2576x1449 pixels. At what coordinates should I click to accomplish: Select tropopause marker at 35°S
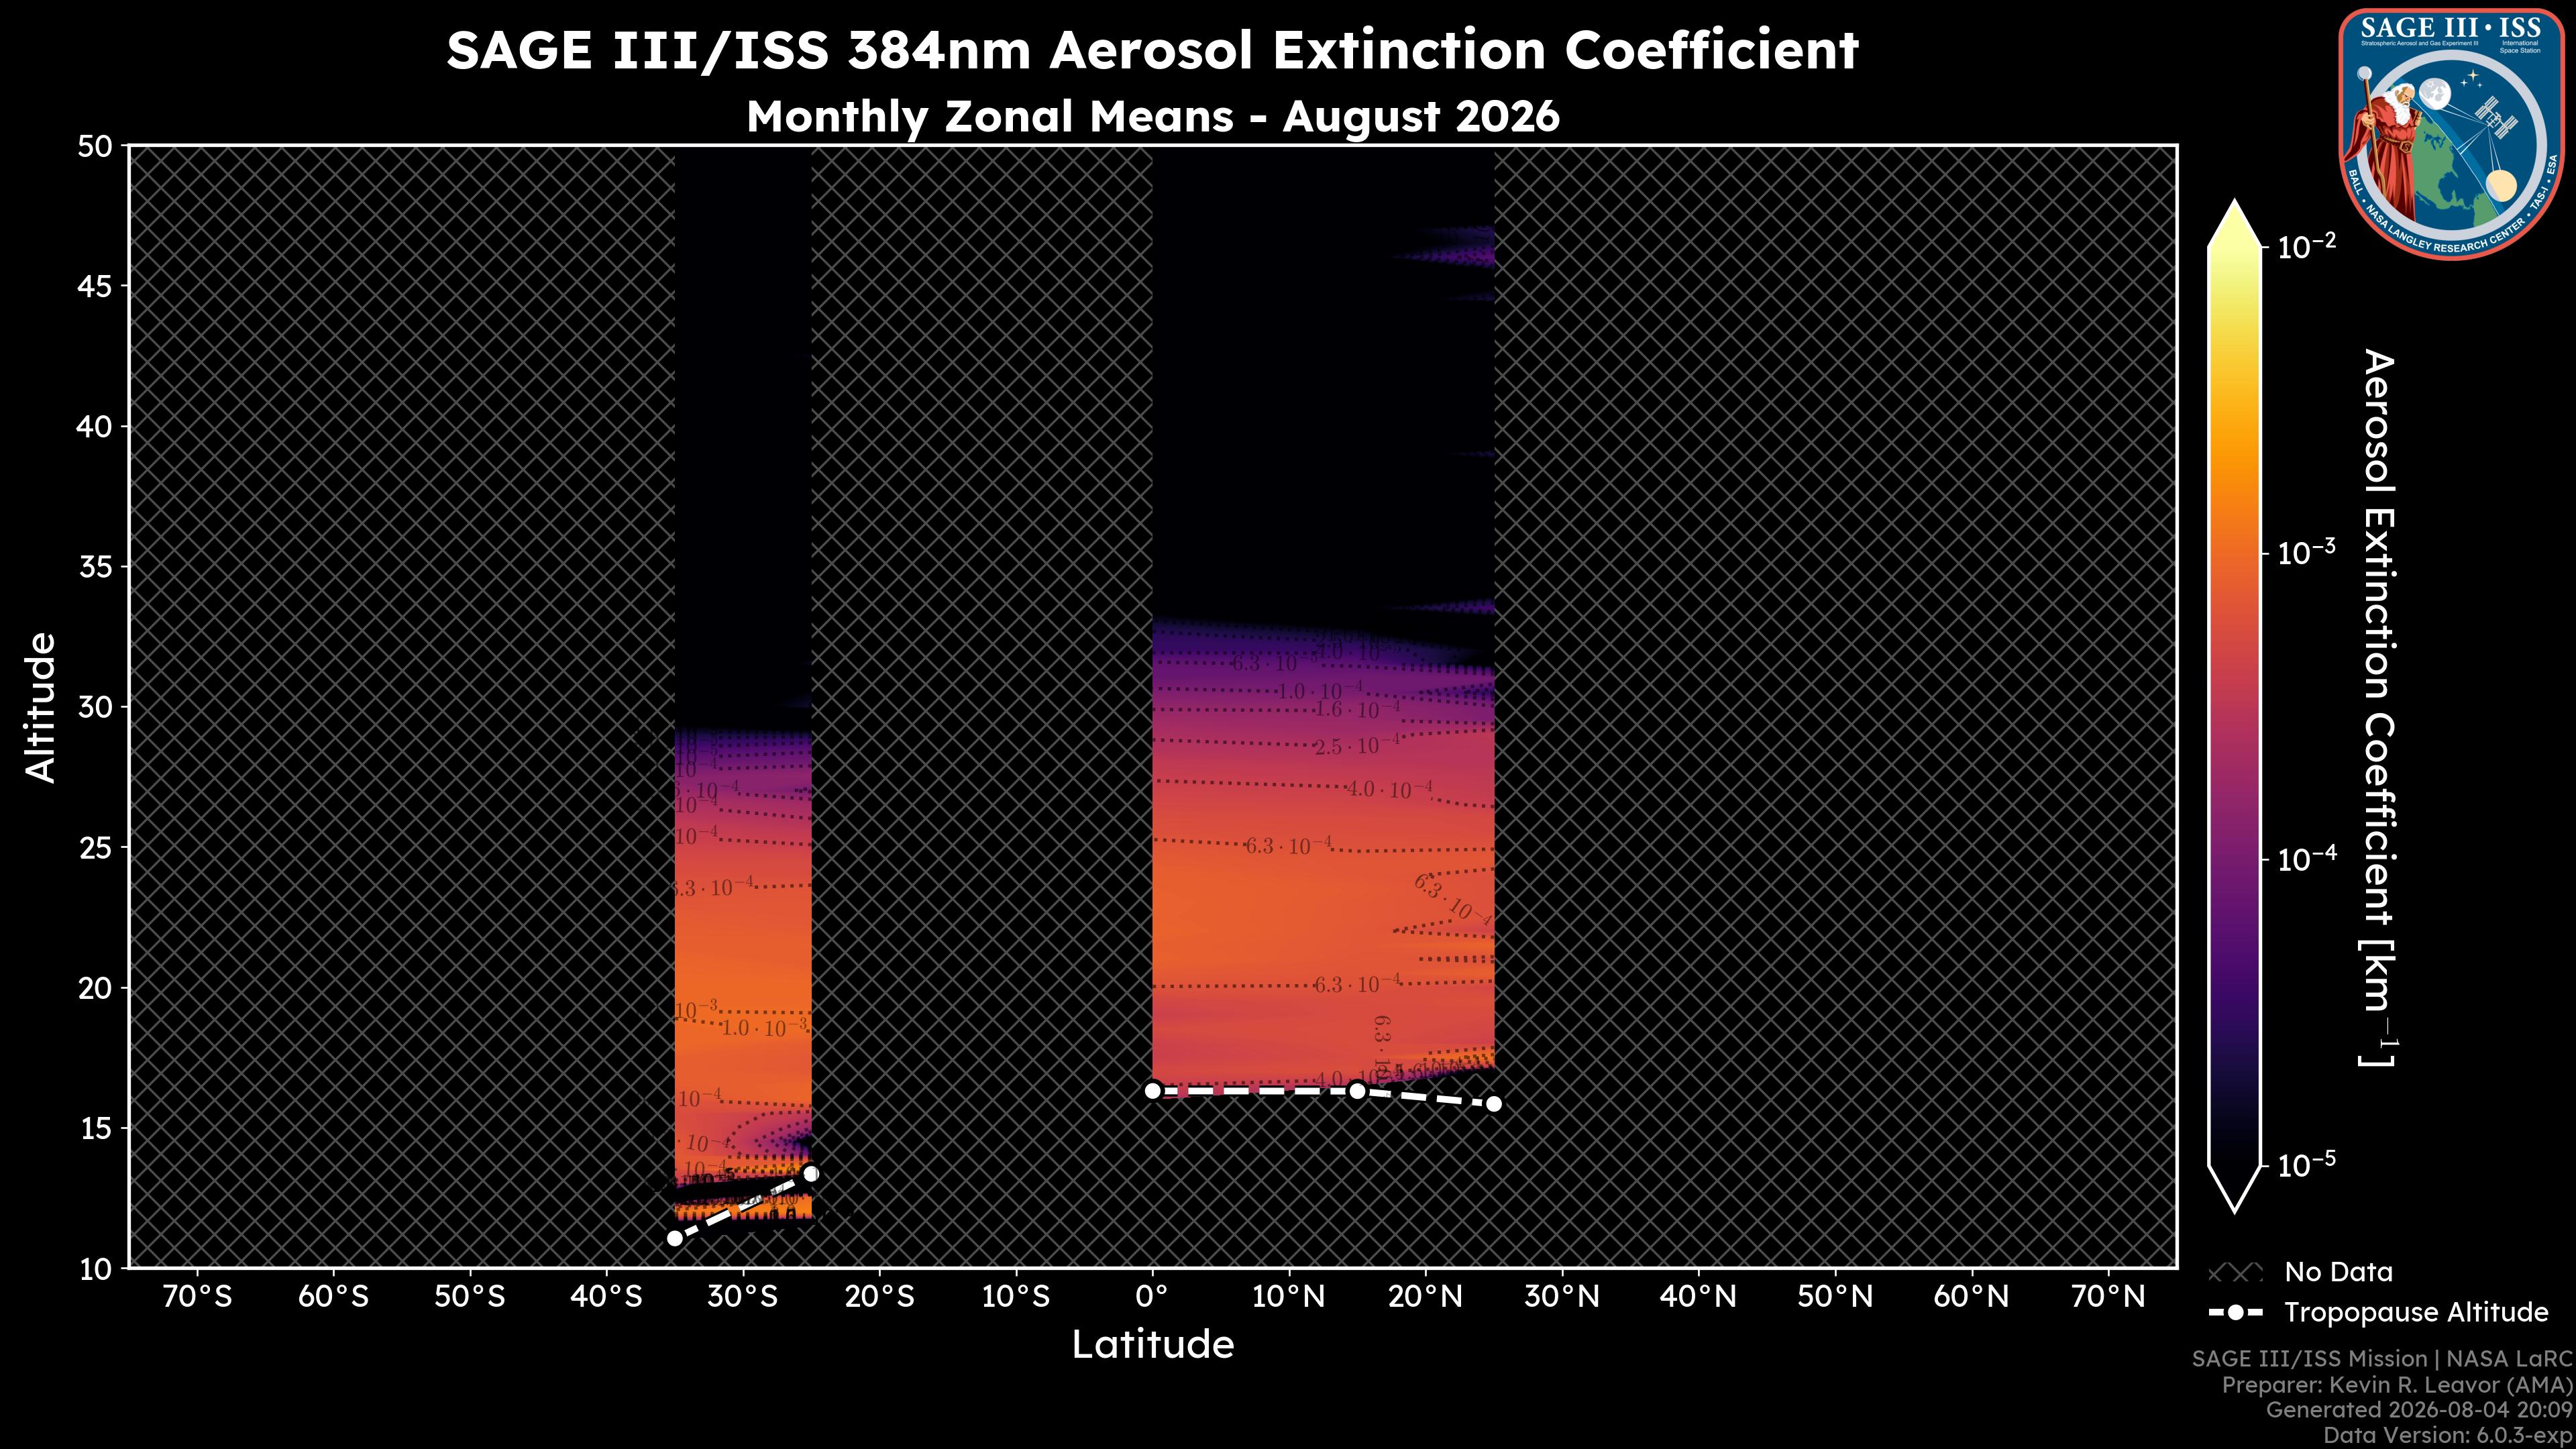(x=675, y=1238)
